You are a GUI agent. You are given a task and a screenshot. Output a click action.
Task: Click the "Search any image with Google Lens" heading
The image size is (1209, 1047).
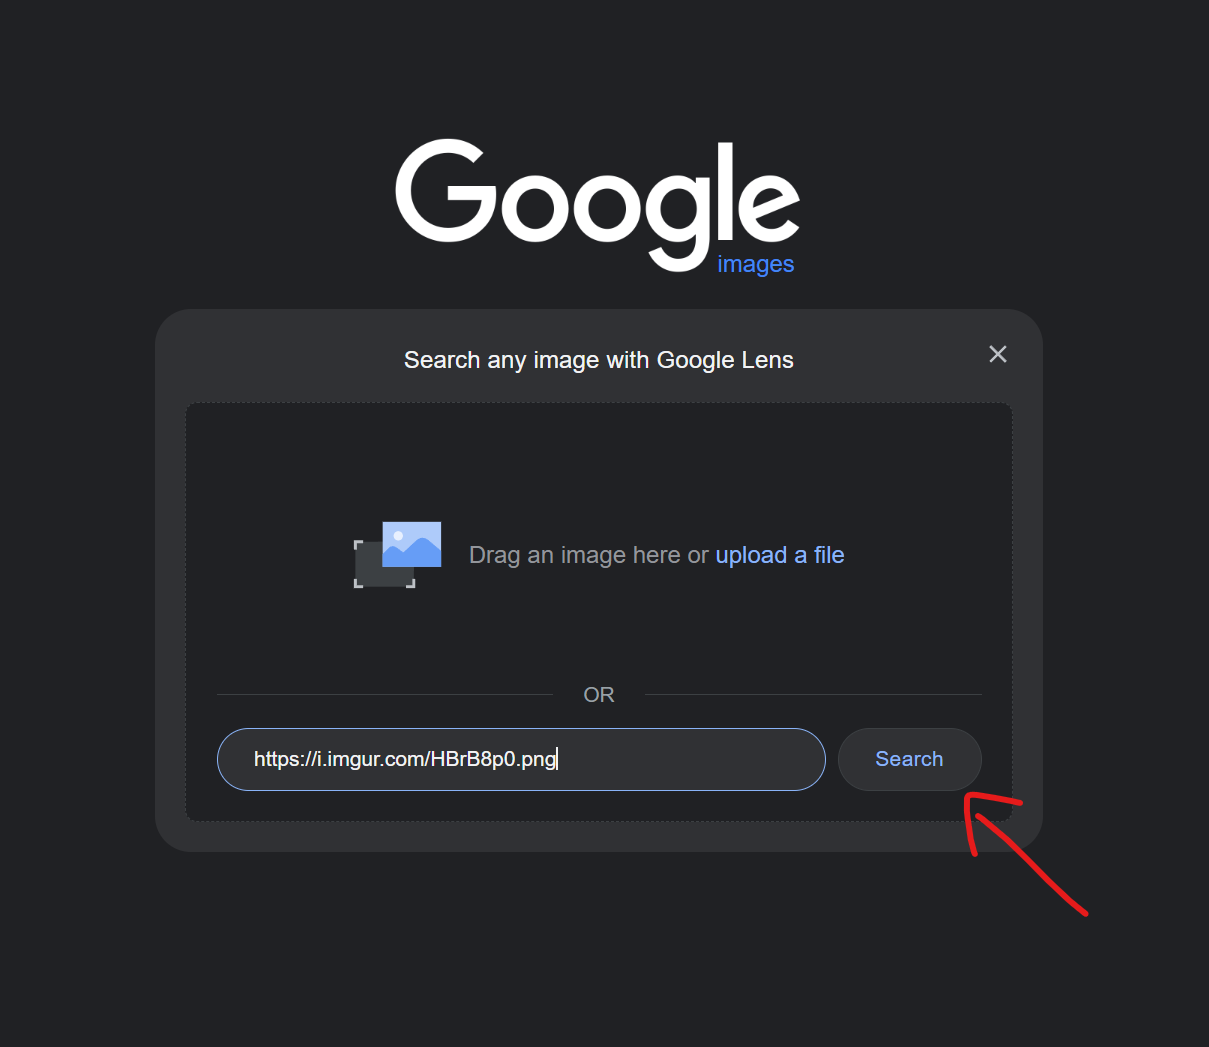[599, 360]
